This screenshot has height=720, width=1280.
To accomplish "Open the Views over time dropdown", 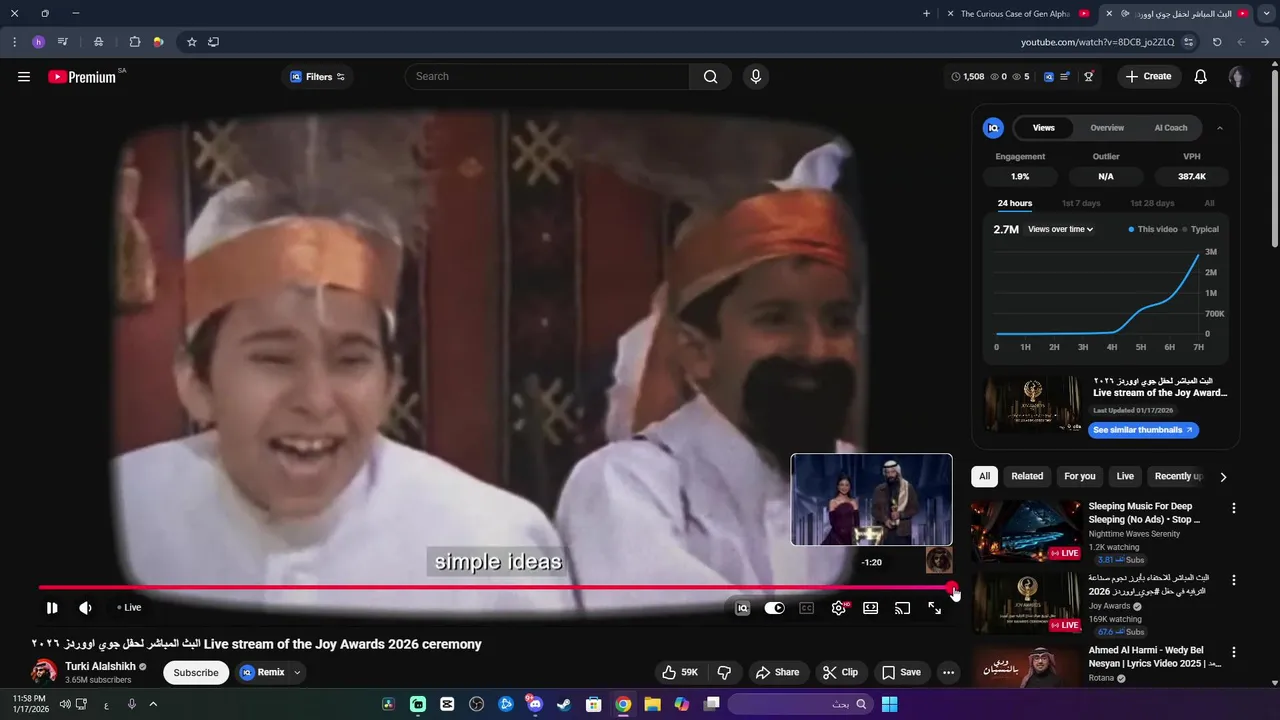I will click(1060, 230).
